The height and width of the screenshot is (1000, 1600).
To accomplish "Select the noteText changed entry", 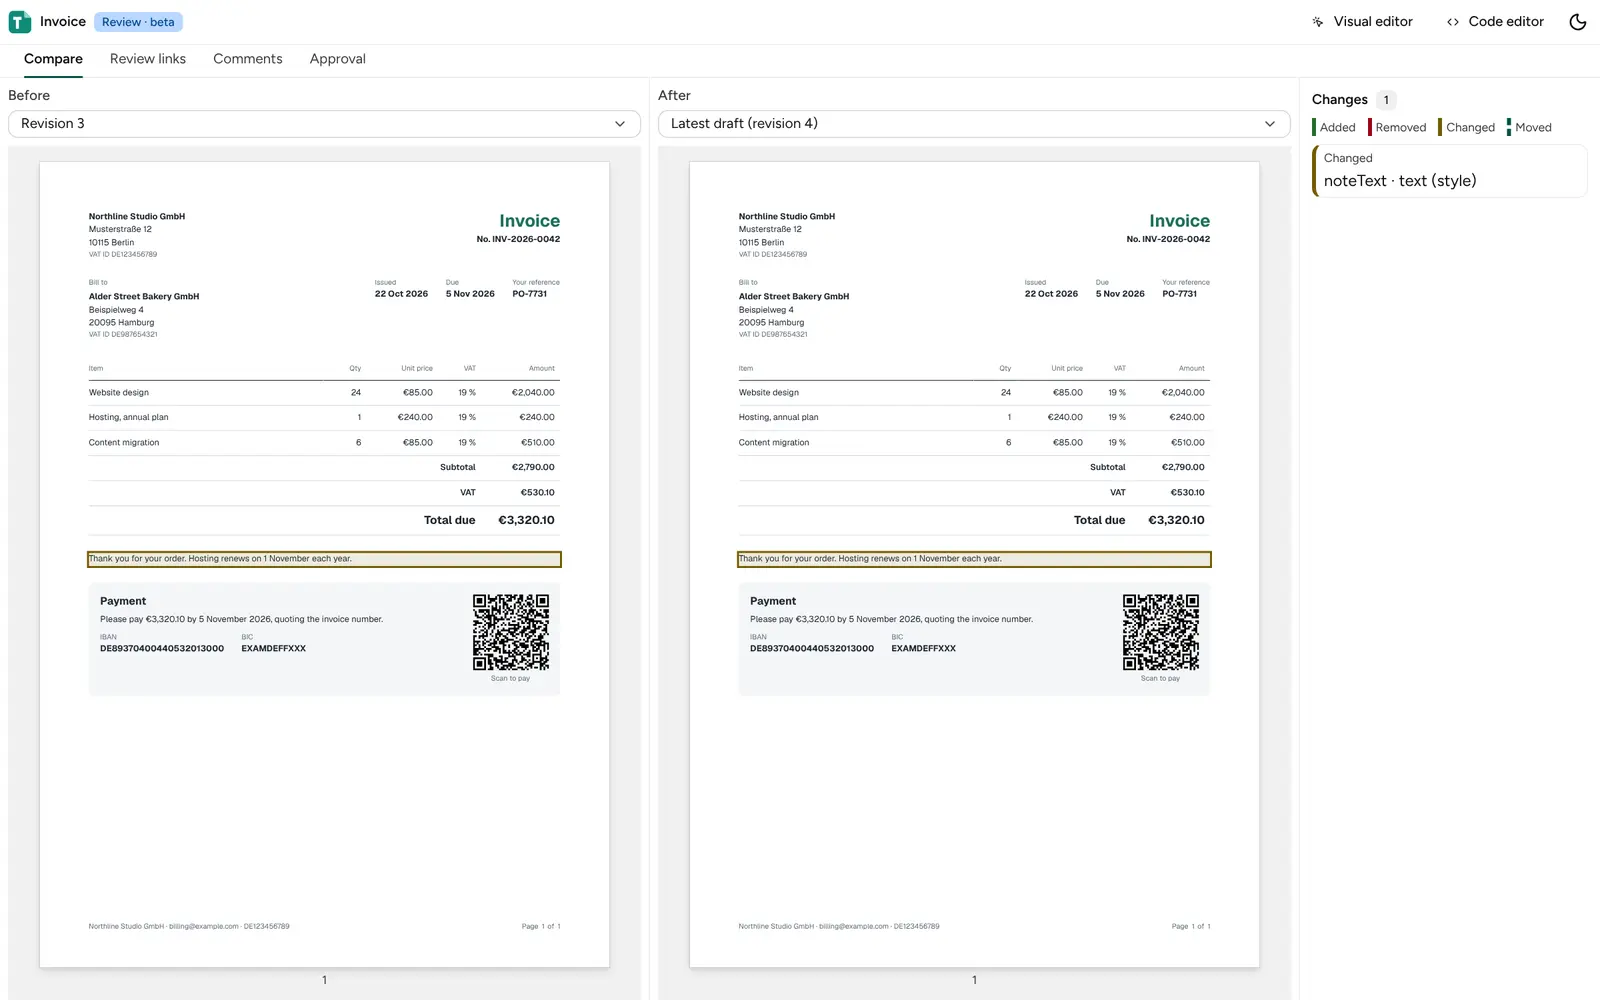I will 1449,171.
